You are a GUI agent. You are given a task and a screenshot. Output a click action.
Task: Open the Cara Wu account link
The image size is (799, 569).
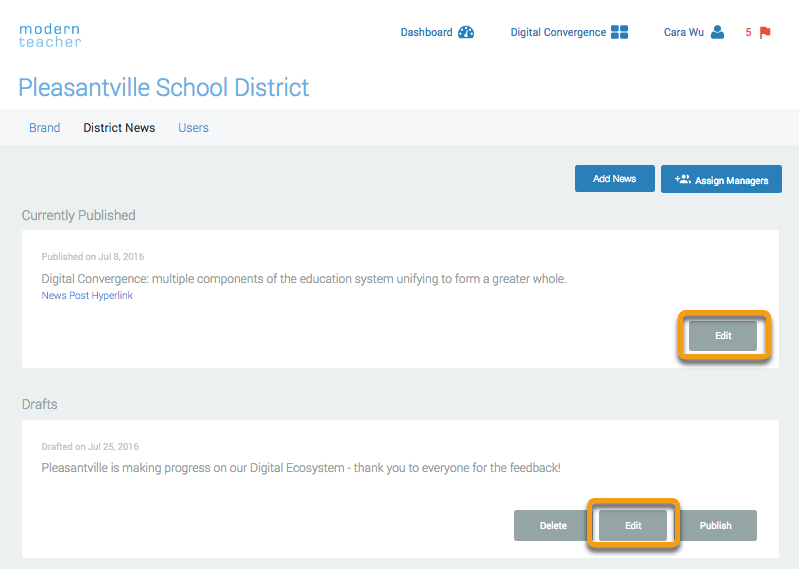click(683, 32)
